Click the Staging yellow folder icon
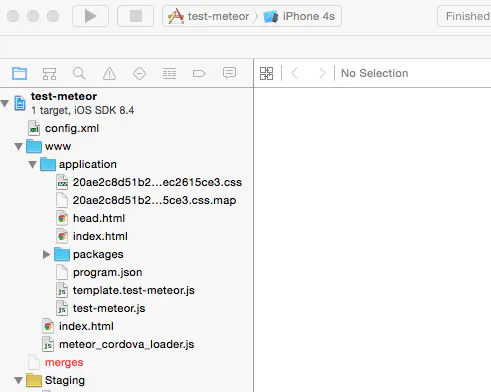This screenshot has height=392, width=491. (x=34, y=380)
